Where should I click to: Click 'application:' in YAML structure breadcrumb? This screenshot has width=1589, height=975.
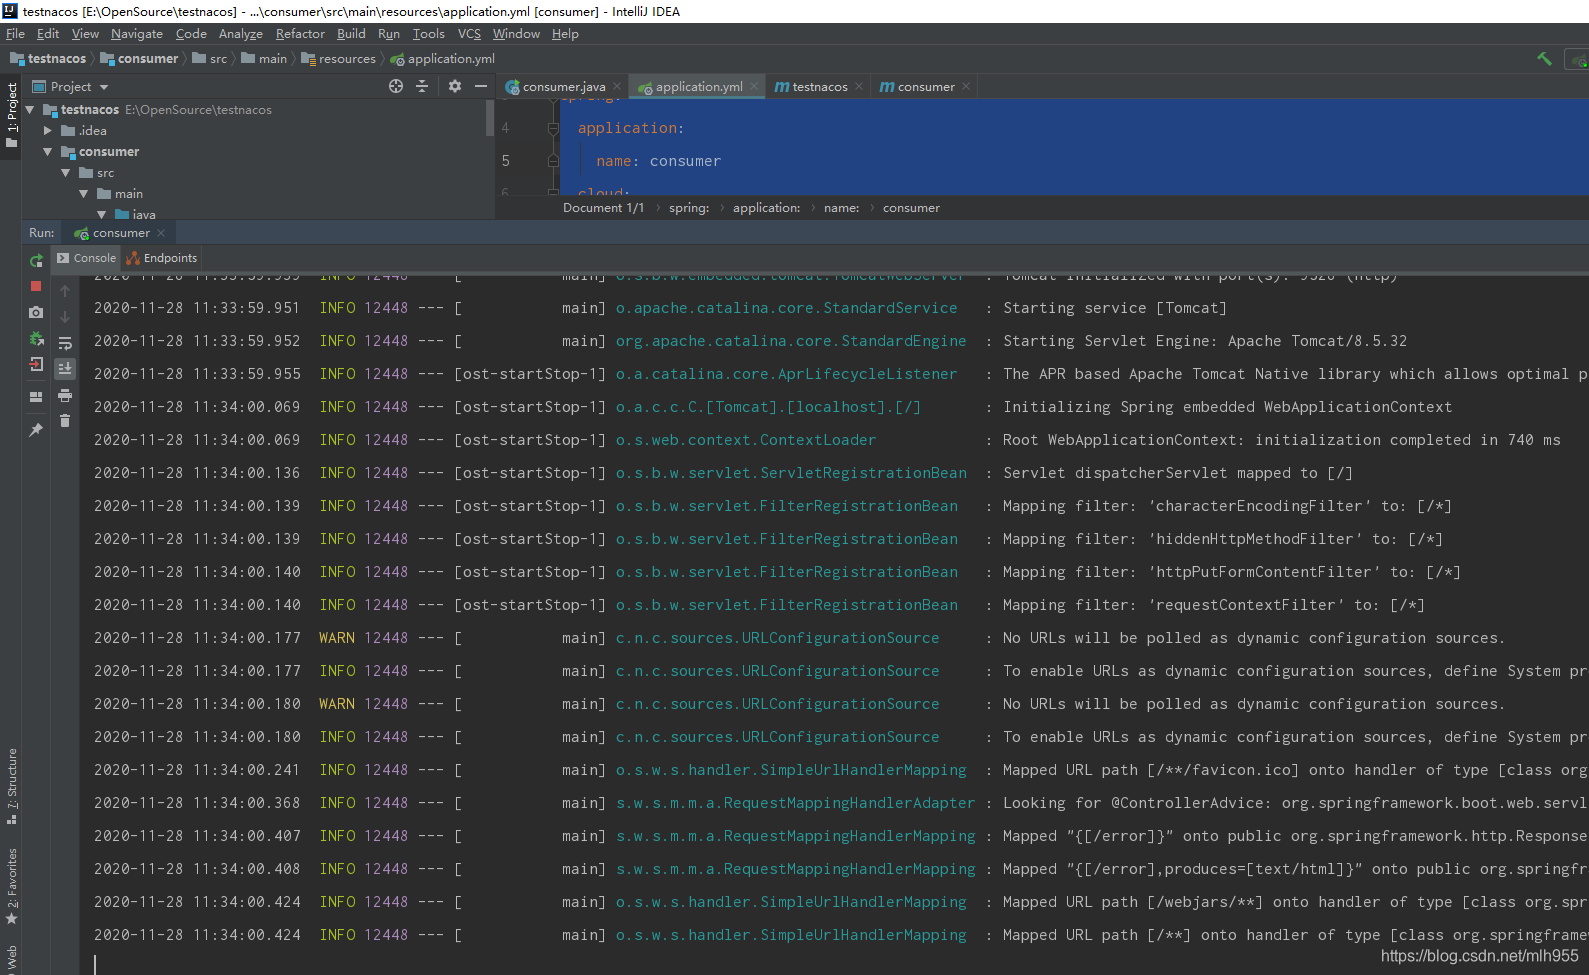point(766,208)
